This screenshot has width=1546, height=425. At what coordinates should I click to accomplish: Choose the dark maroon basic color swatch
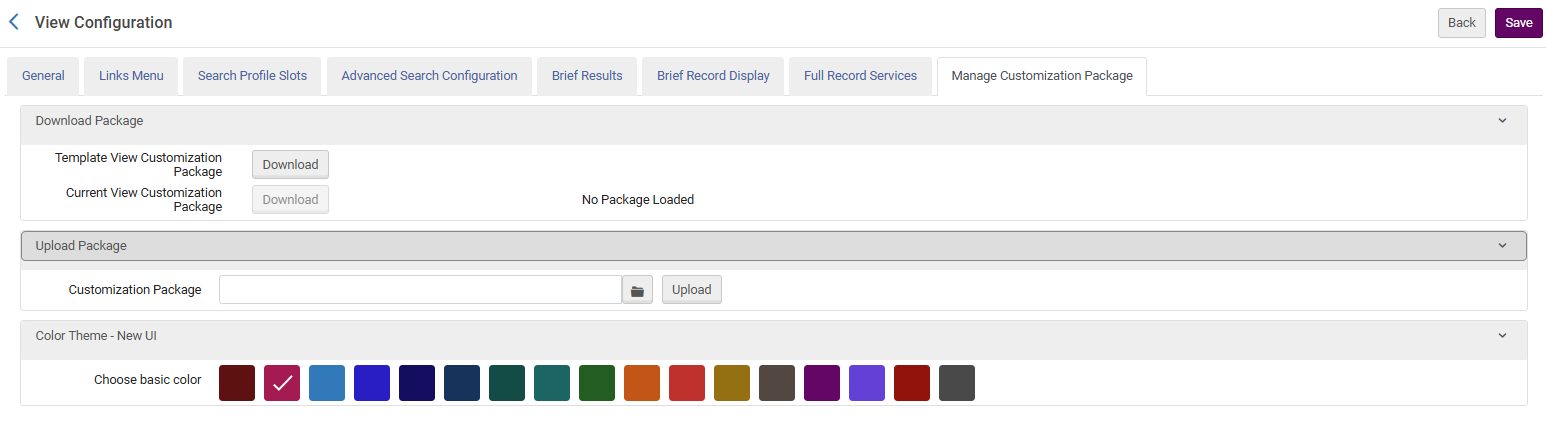coord(237,383)
